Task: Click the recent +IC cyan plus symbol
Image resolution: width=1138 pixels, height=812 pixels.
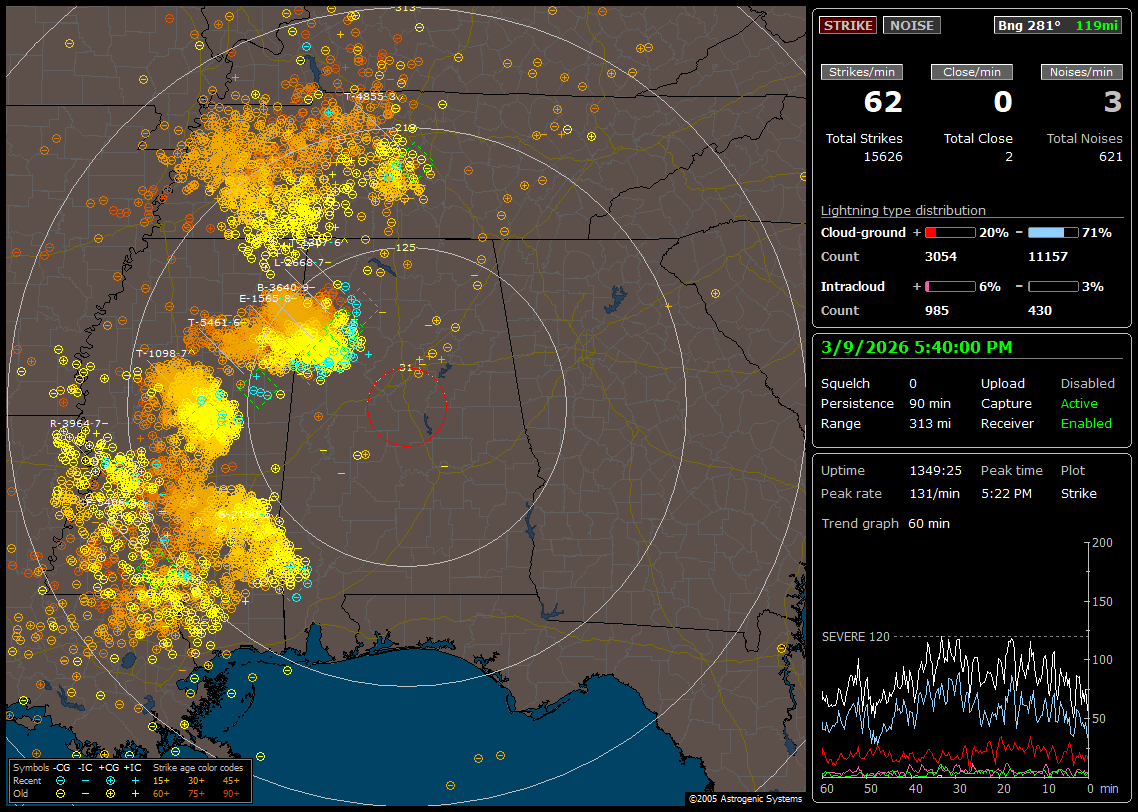Action: tap(135, 780)
